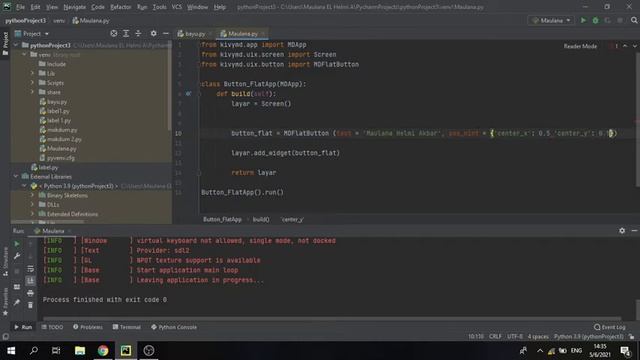Expand the DLLs folder node
Image resolution: width=640 pixels, height=360 pixels.
32,204
